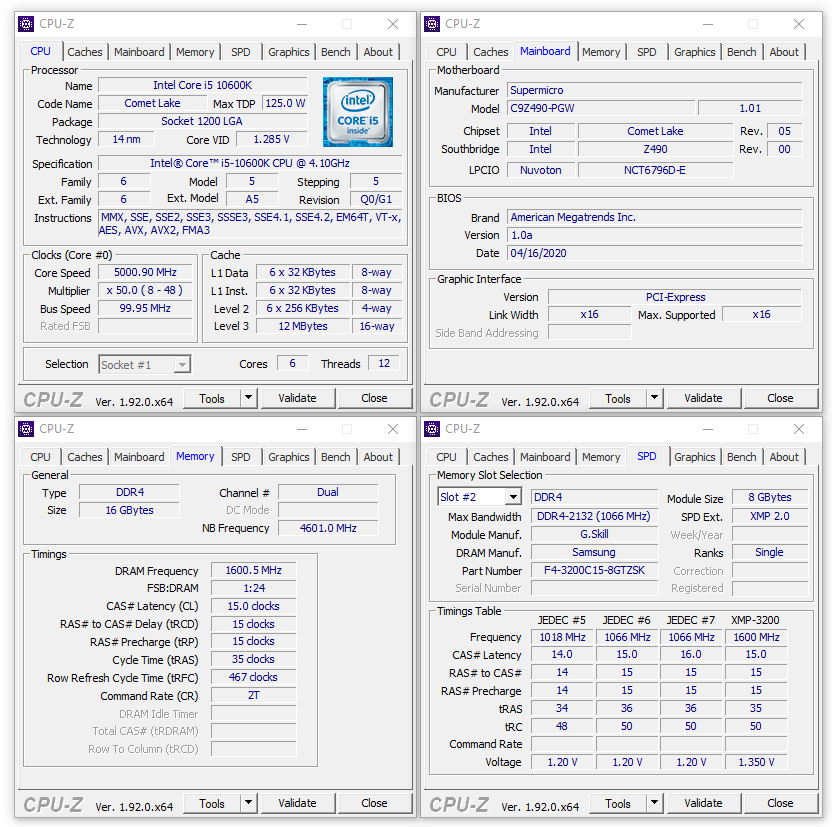Click the Intel Core i5 logo badge
Image resolution: width=832 pixels, height=827 pixels.
coord(358,112)
